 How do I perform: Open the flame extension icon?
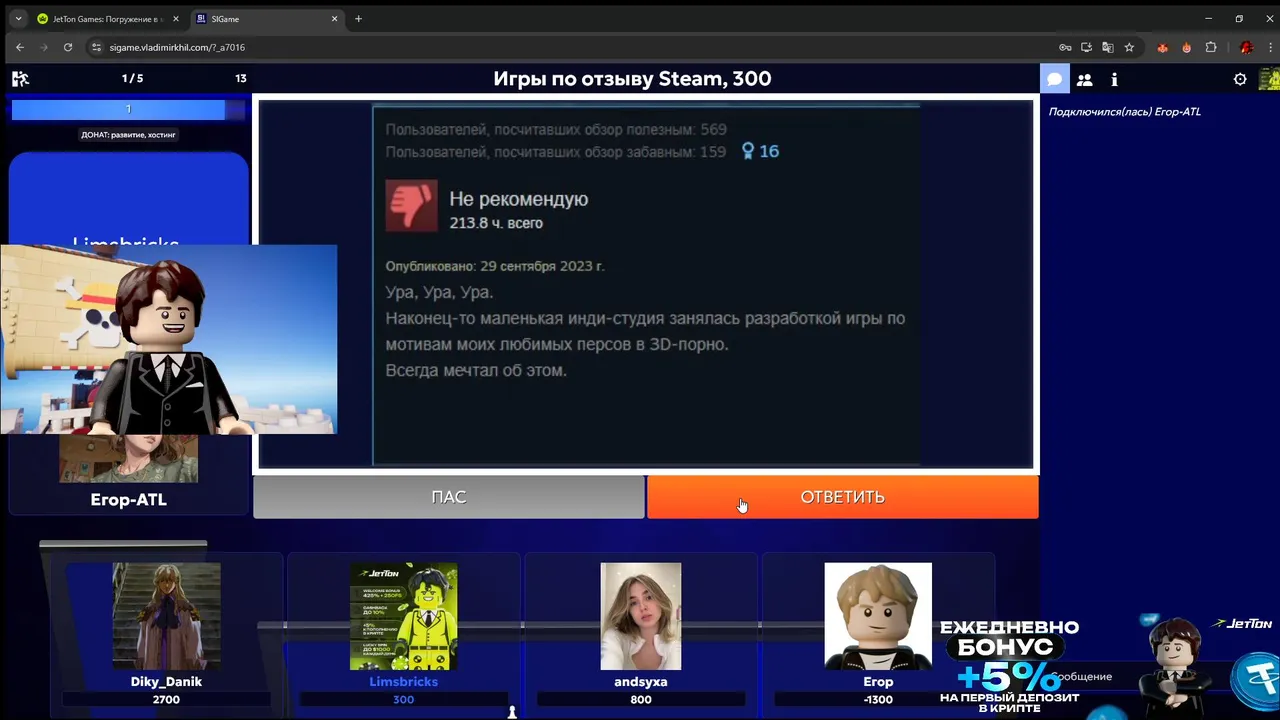click(1186, 47)
